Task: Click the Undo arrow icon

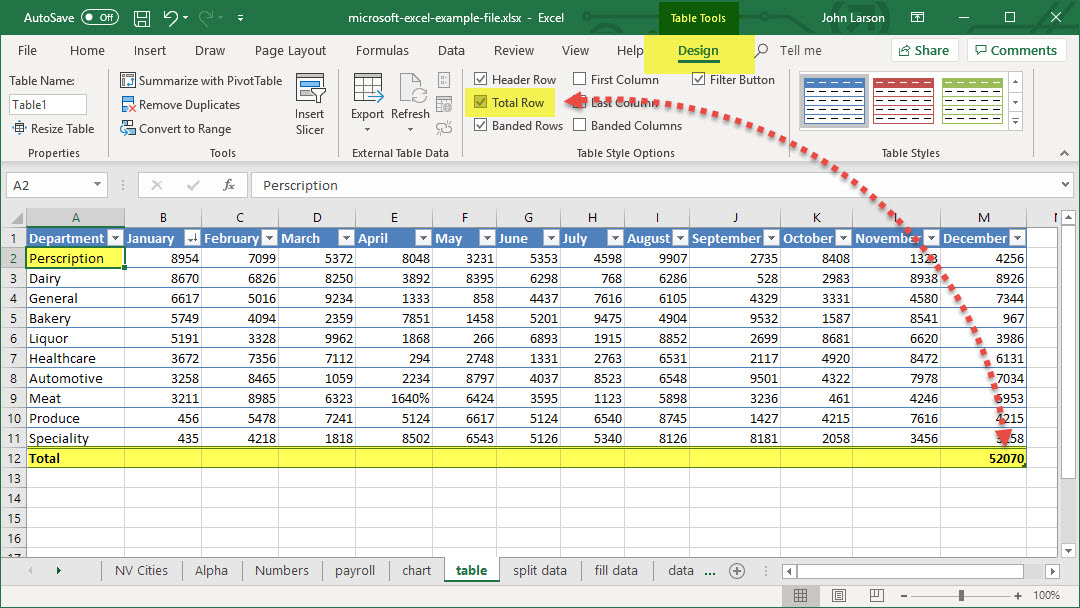Action: click(x=171, y=18)
